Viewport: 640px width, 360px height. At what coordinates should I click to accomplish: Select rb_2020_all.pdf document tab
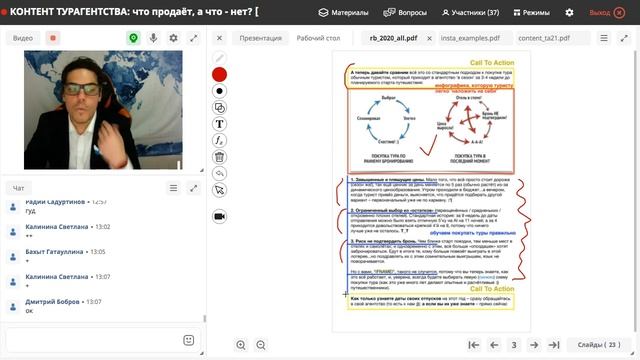coord(393,38)
